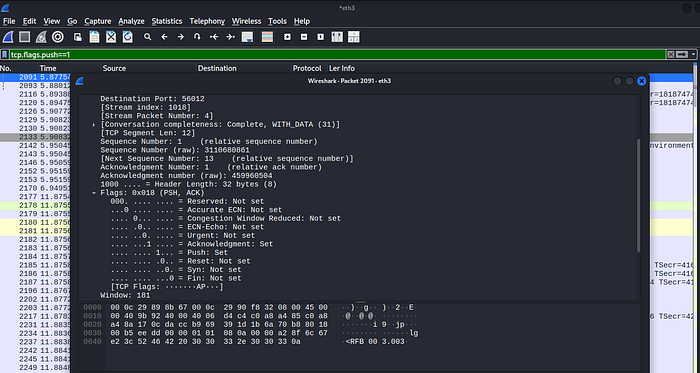This screenshot has height=373, width=700.
Task: Open the File menu
Action: tap(9, 21)
